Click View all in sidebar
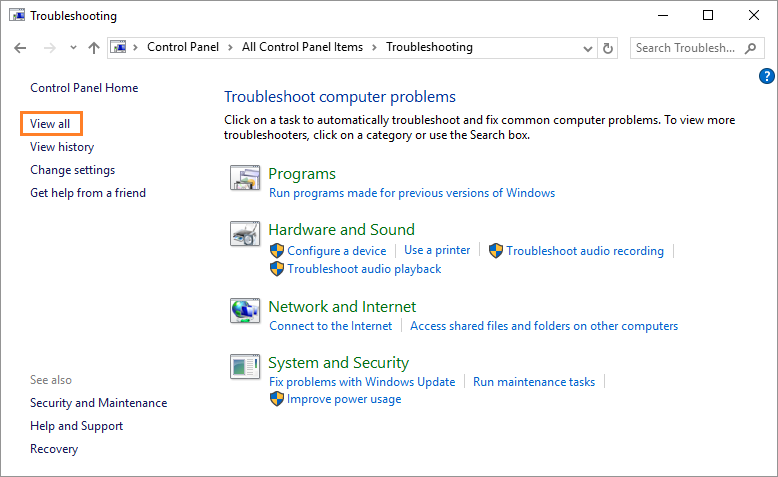The width and height of the screenshot is (778, 477). [50, 124]
